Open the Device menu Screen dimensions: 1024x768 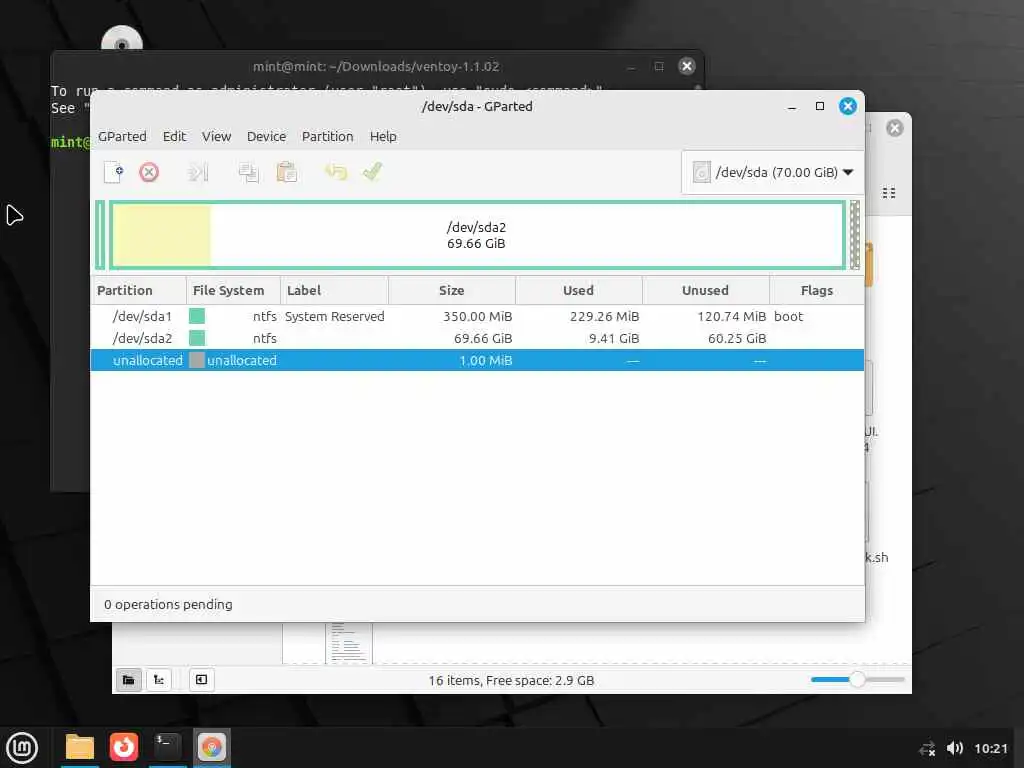(266, 136)
